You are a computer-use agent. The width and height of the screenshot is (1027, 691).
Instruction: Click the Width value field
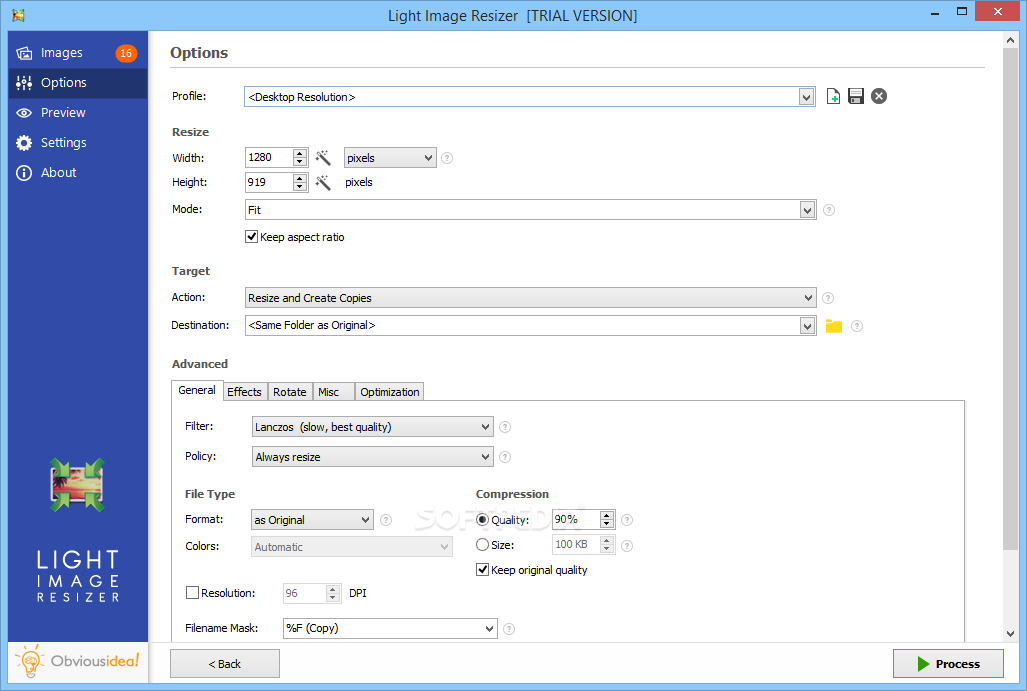coord(269,157)
